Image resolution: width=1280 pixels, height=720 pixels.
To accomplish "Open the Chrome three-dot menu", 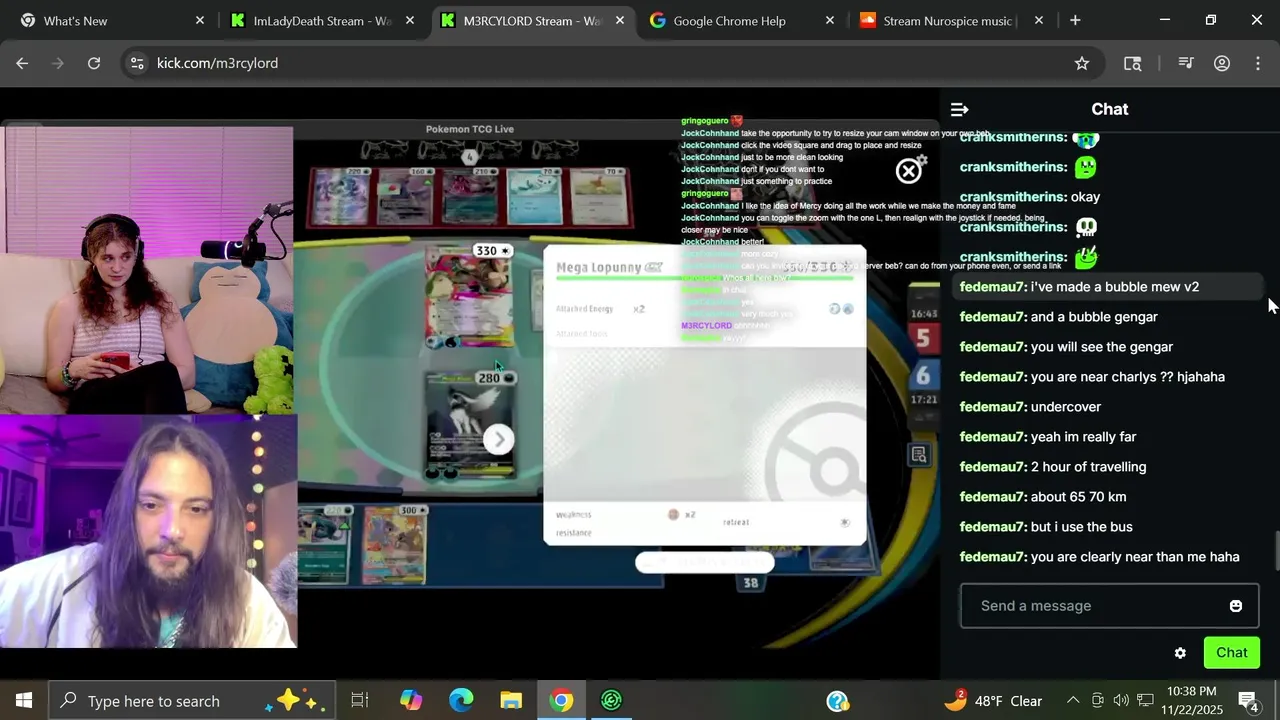I will point(1258,63).
